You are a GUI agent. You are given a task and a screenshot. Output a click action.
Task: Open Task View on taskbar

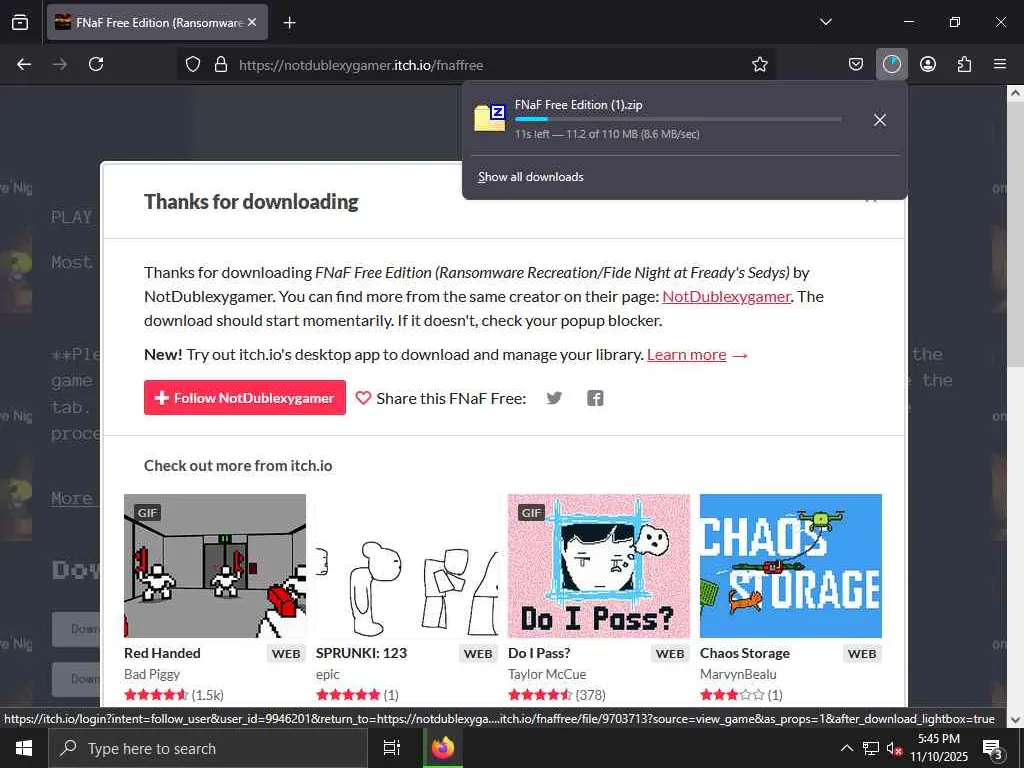[x=392, y=748]
